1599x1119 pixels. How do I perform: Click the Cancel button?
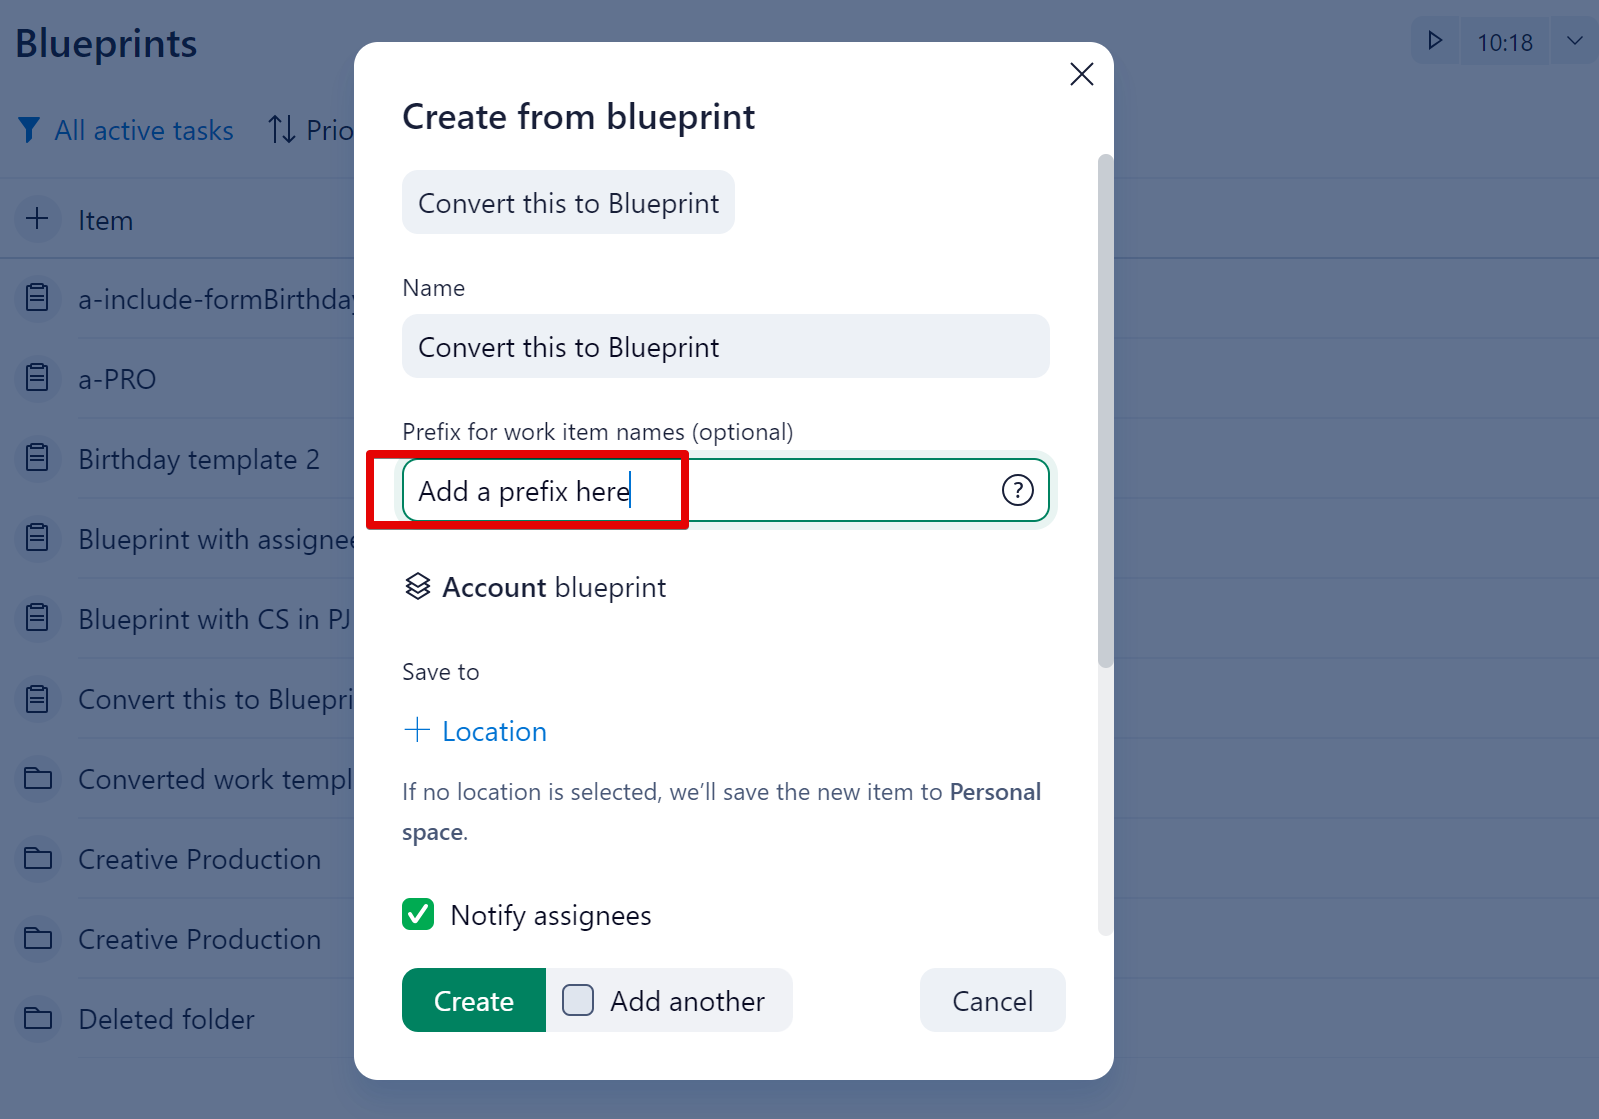[x=992, y=1000]
